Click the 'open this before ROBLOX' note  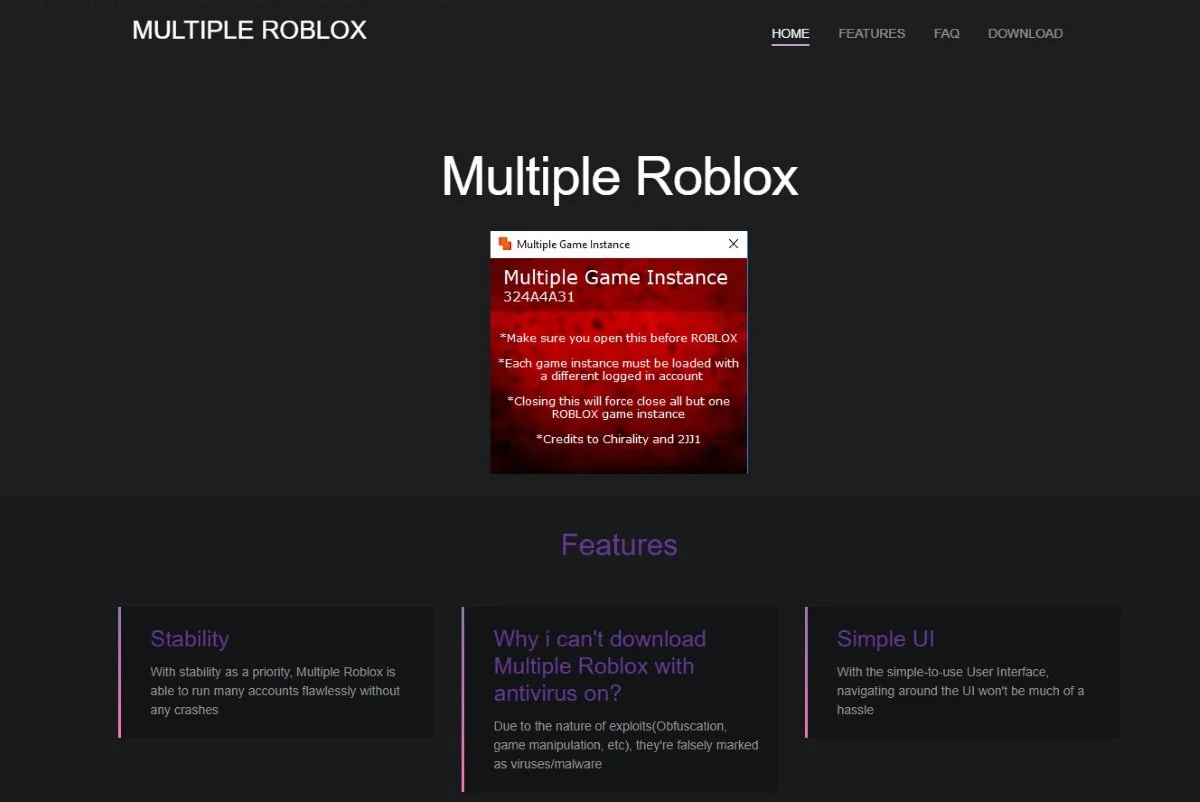[x=619, y=338]
